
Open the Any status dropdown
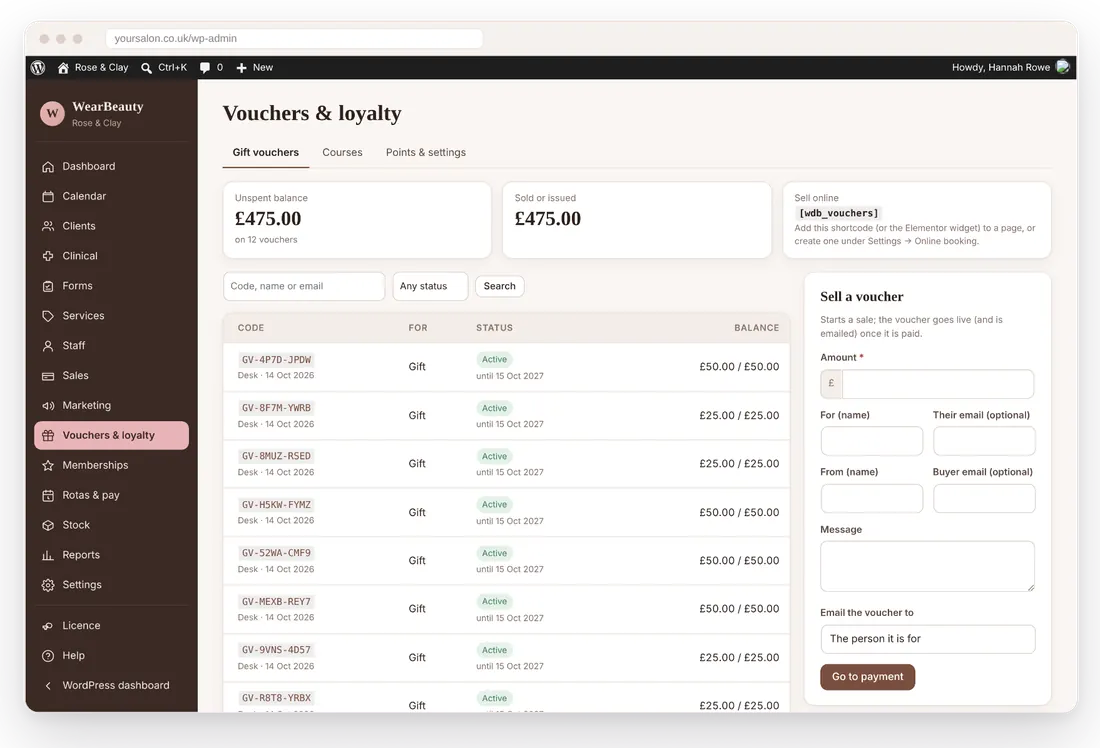click(430, 286)
